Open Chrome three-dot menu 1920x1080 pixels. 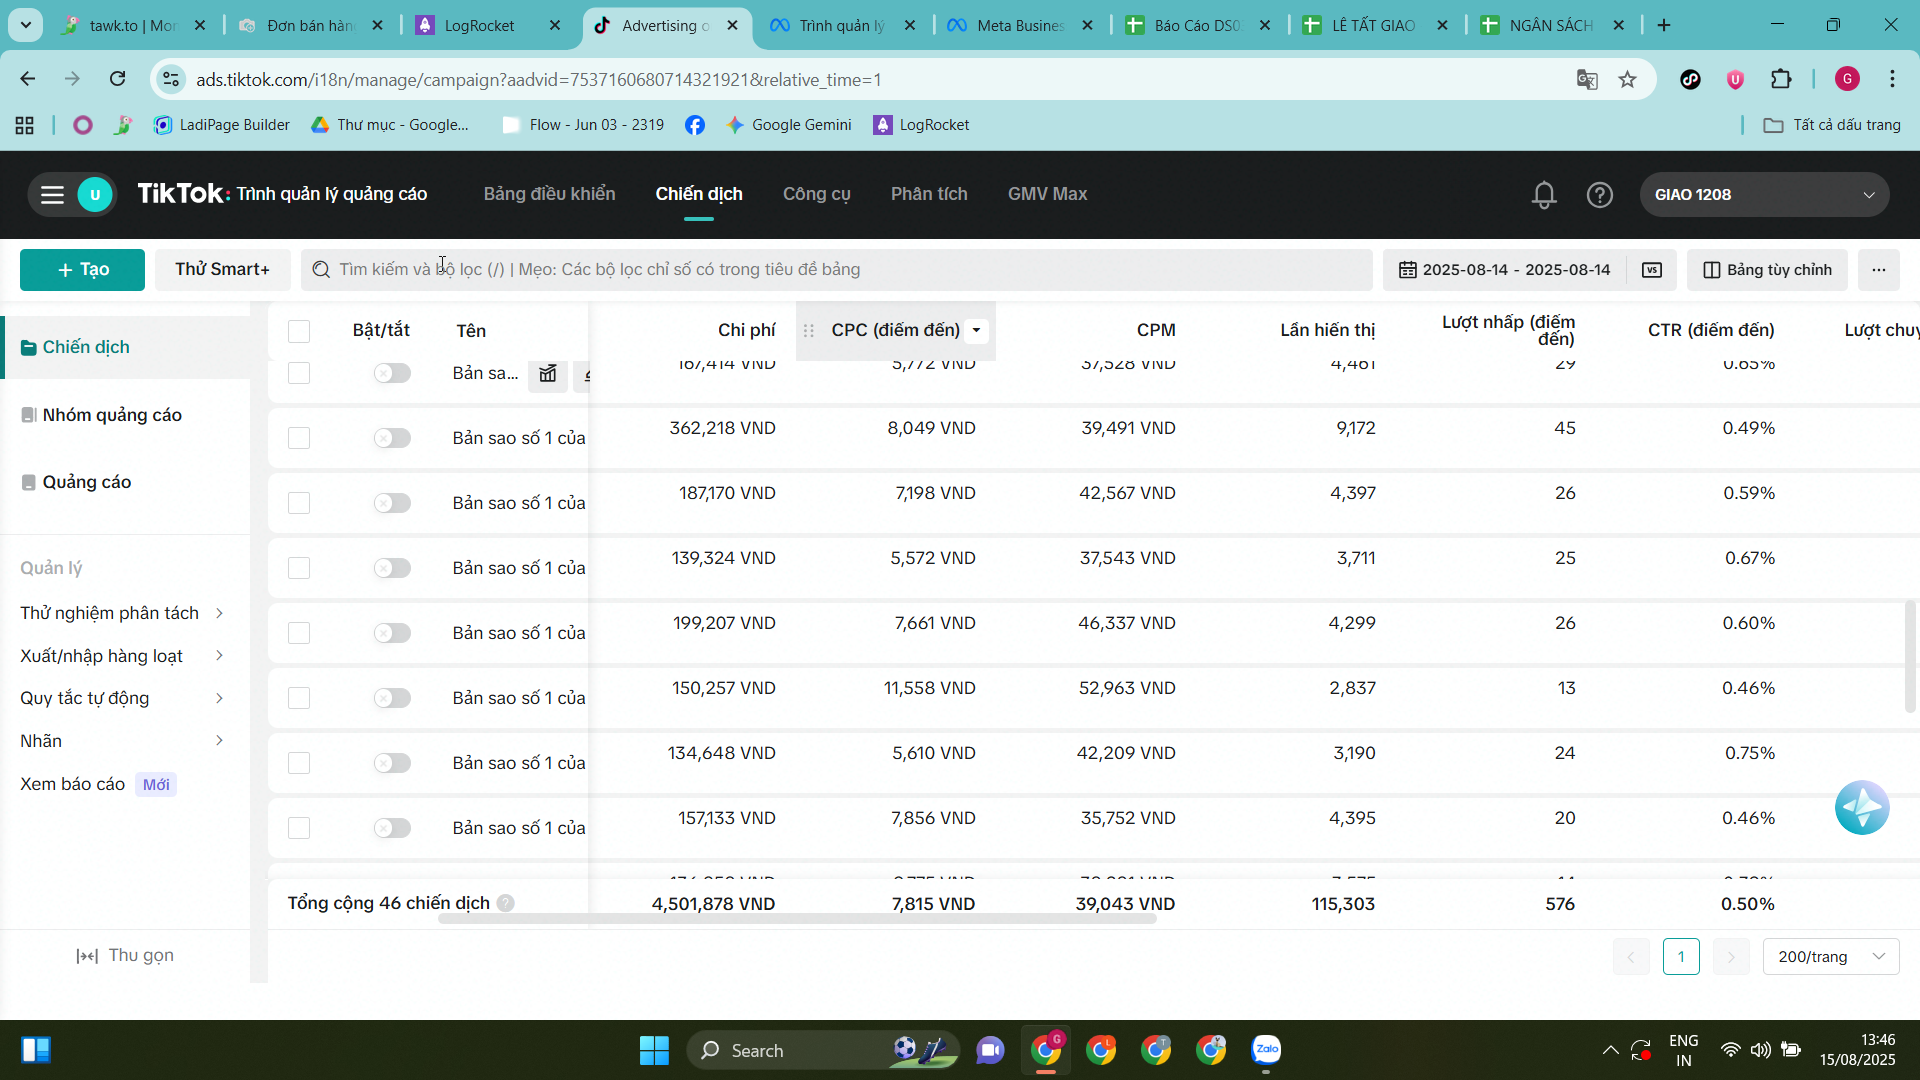point(1893,79)
